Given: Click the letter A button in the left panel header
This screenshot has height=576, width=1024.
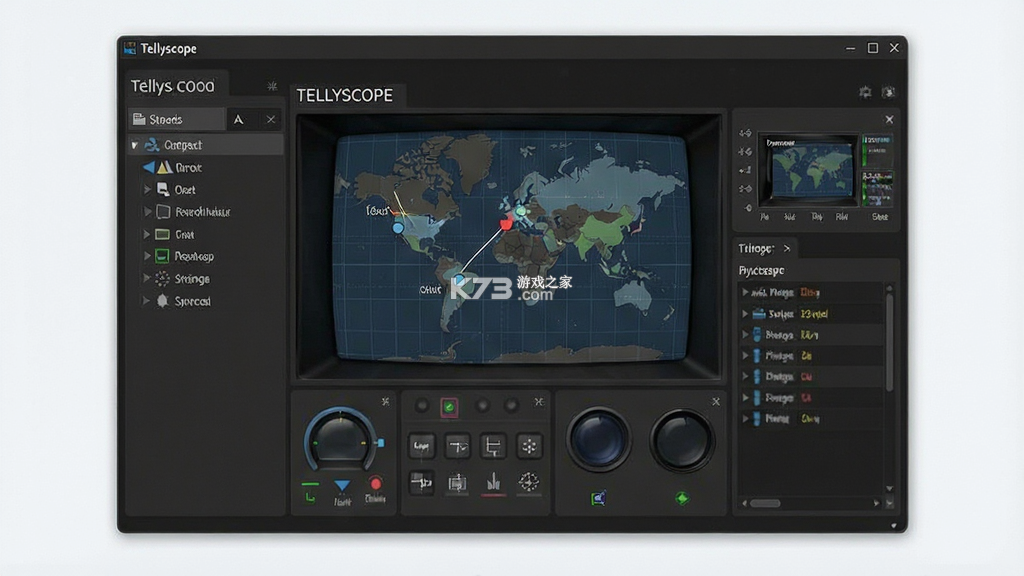Looking at the screenshot, I should (x=238, y=120).
